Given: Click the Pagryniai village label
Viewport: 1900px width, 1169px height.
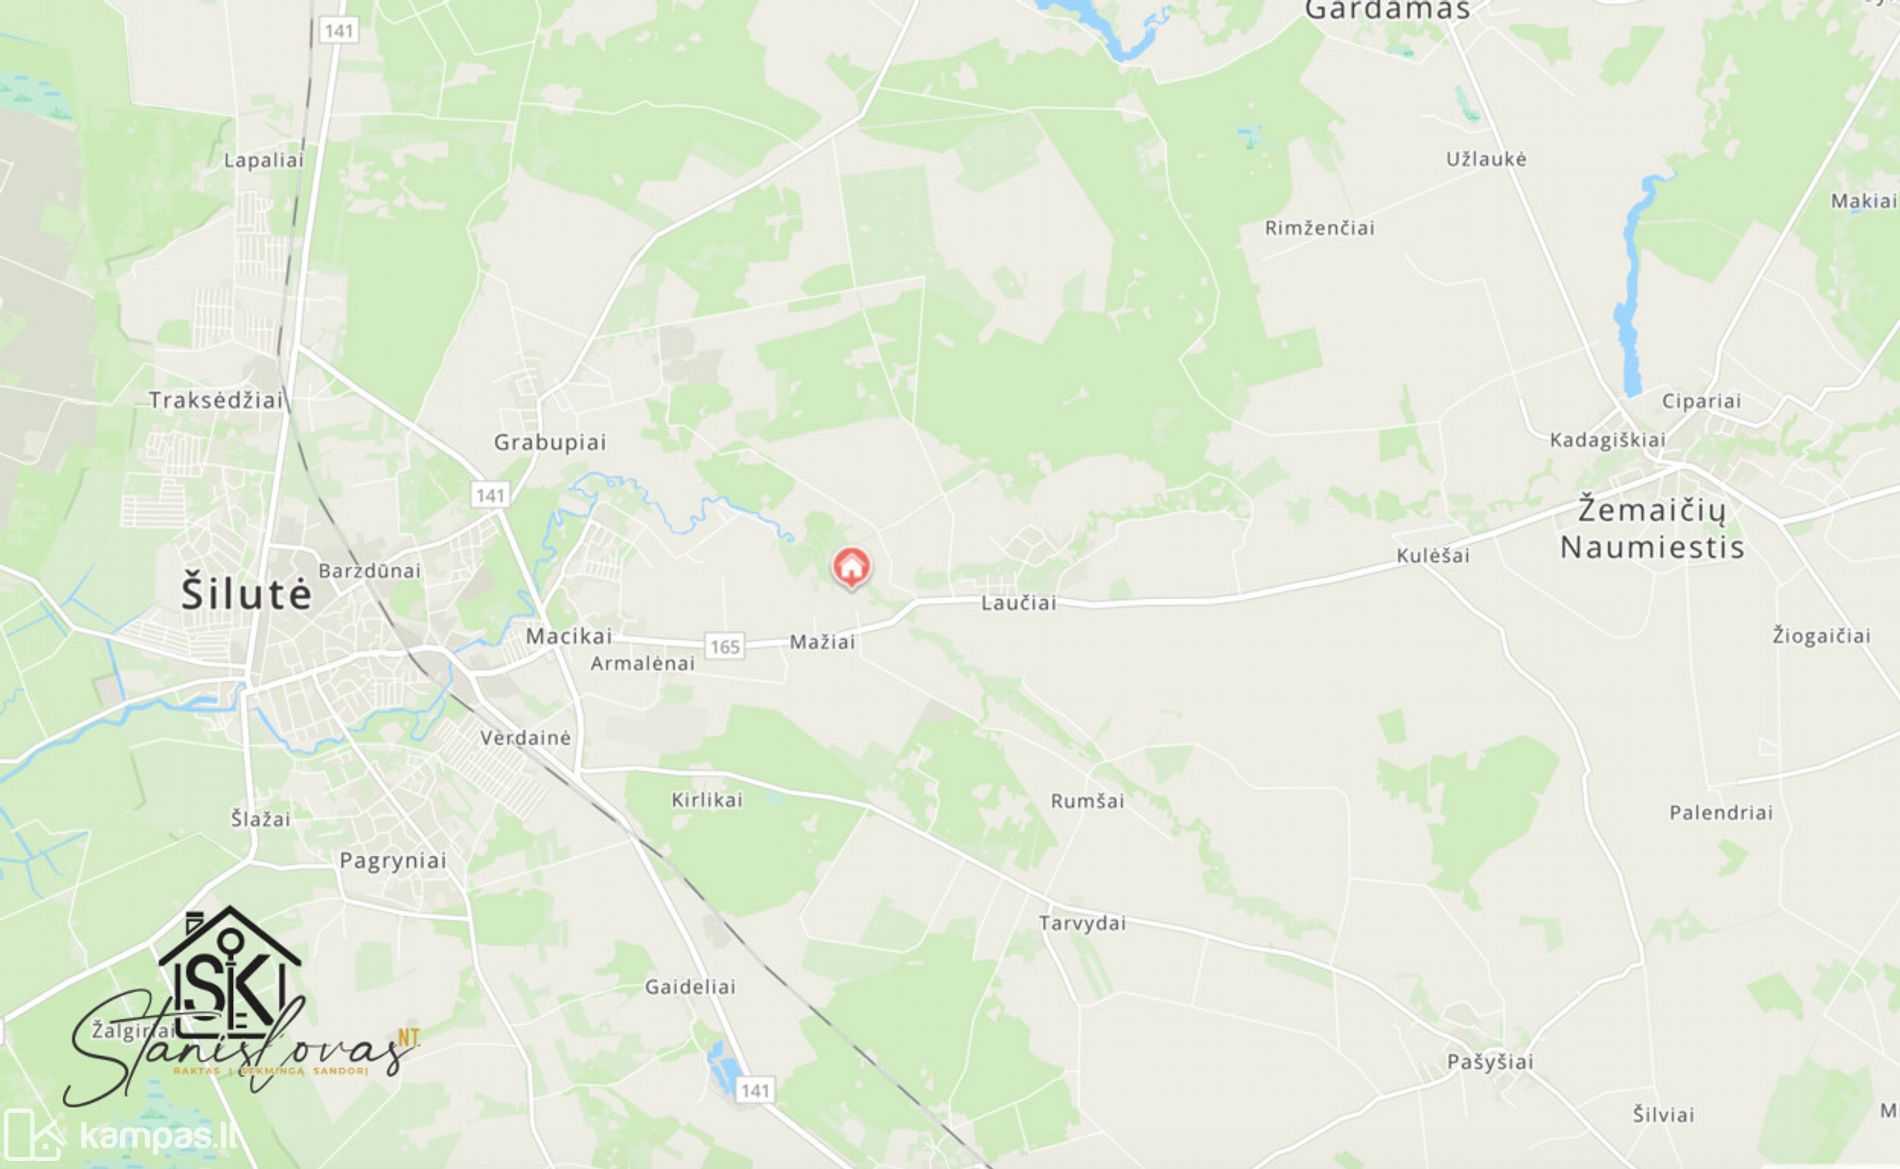Looking at the screenshot, I should pyautogui.click(x=393, y=861).
